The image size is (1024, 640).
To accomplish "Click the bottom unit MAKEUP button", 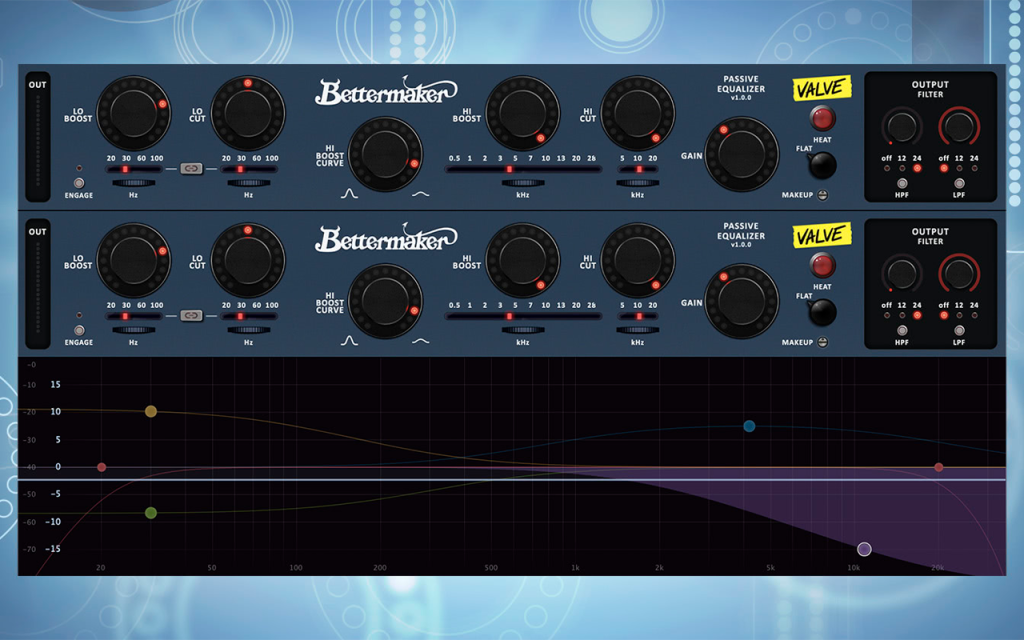I will click(823, 342).
